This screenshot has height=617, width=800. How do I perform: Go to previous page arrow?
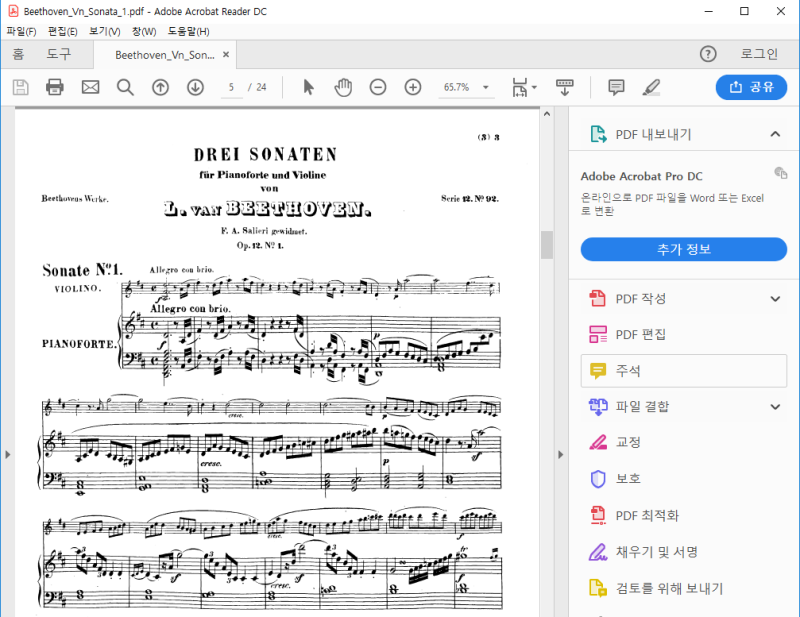tap(160, 87)
